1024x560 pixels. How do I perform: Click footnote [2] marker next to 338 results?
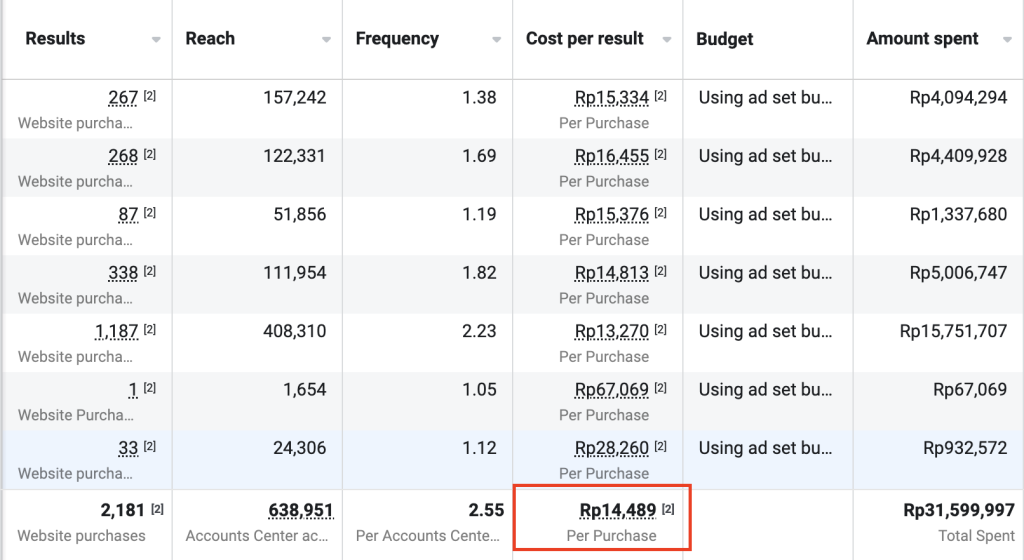[x=150, y=272]
